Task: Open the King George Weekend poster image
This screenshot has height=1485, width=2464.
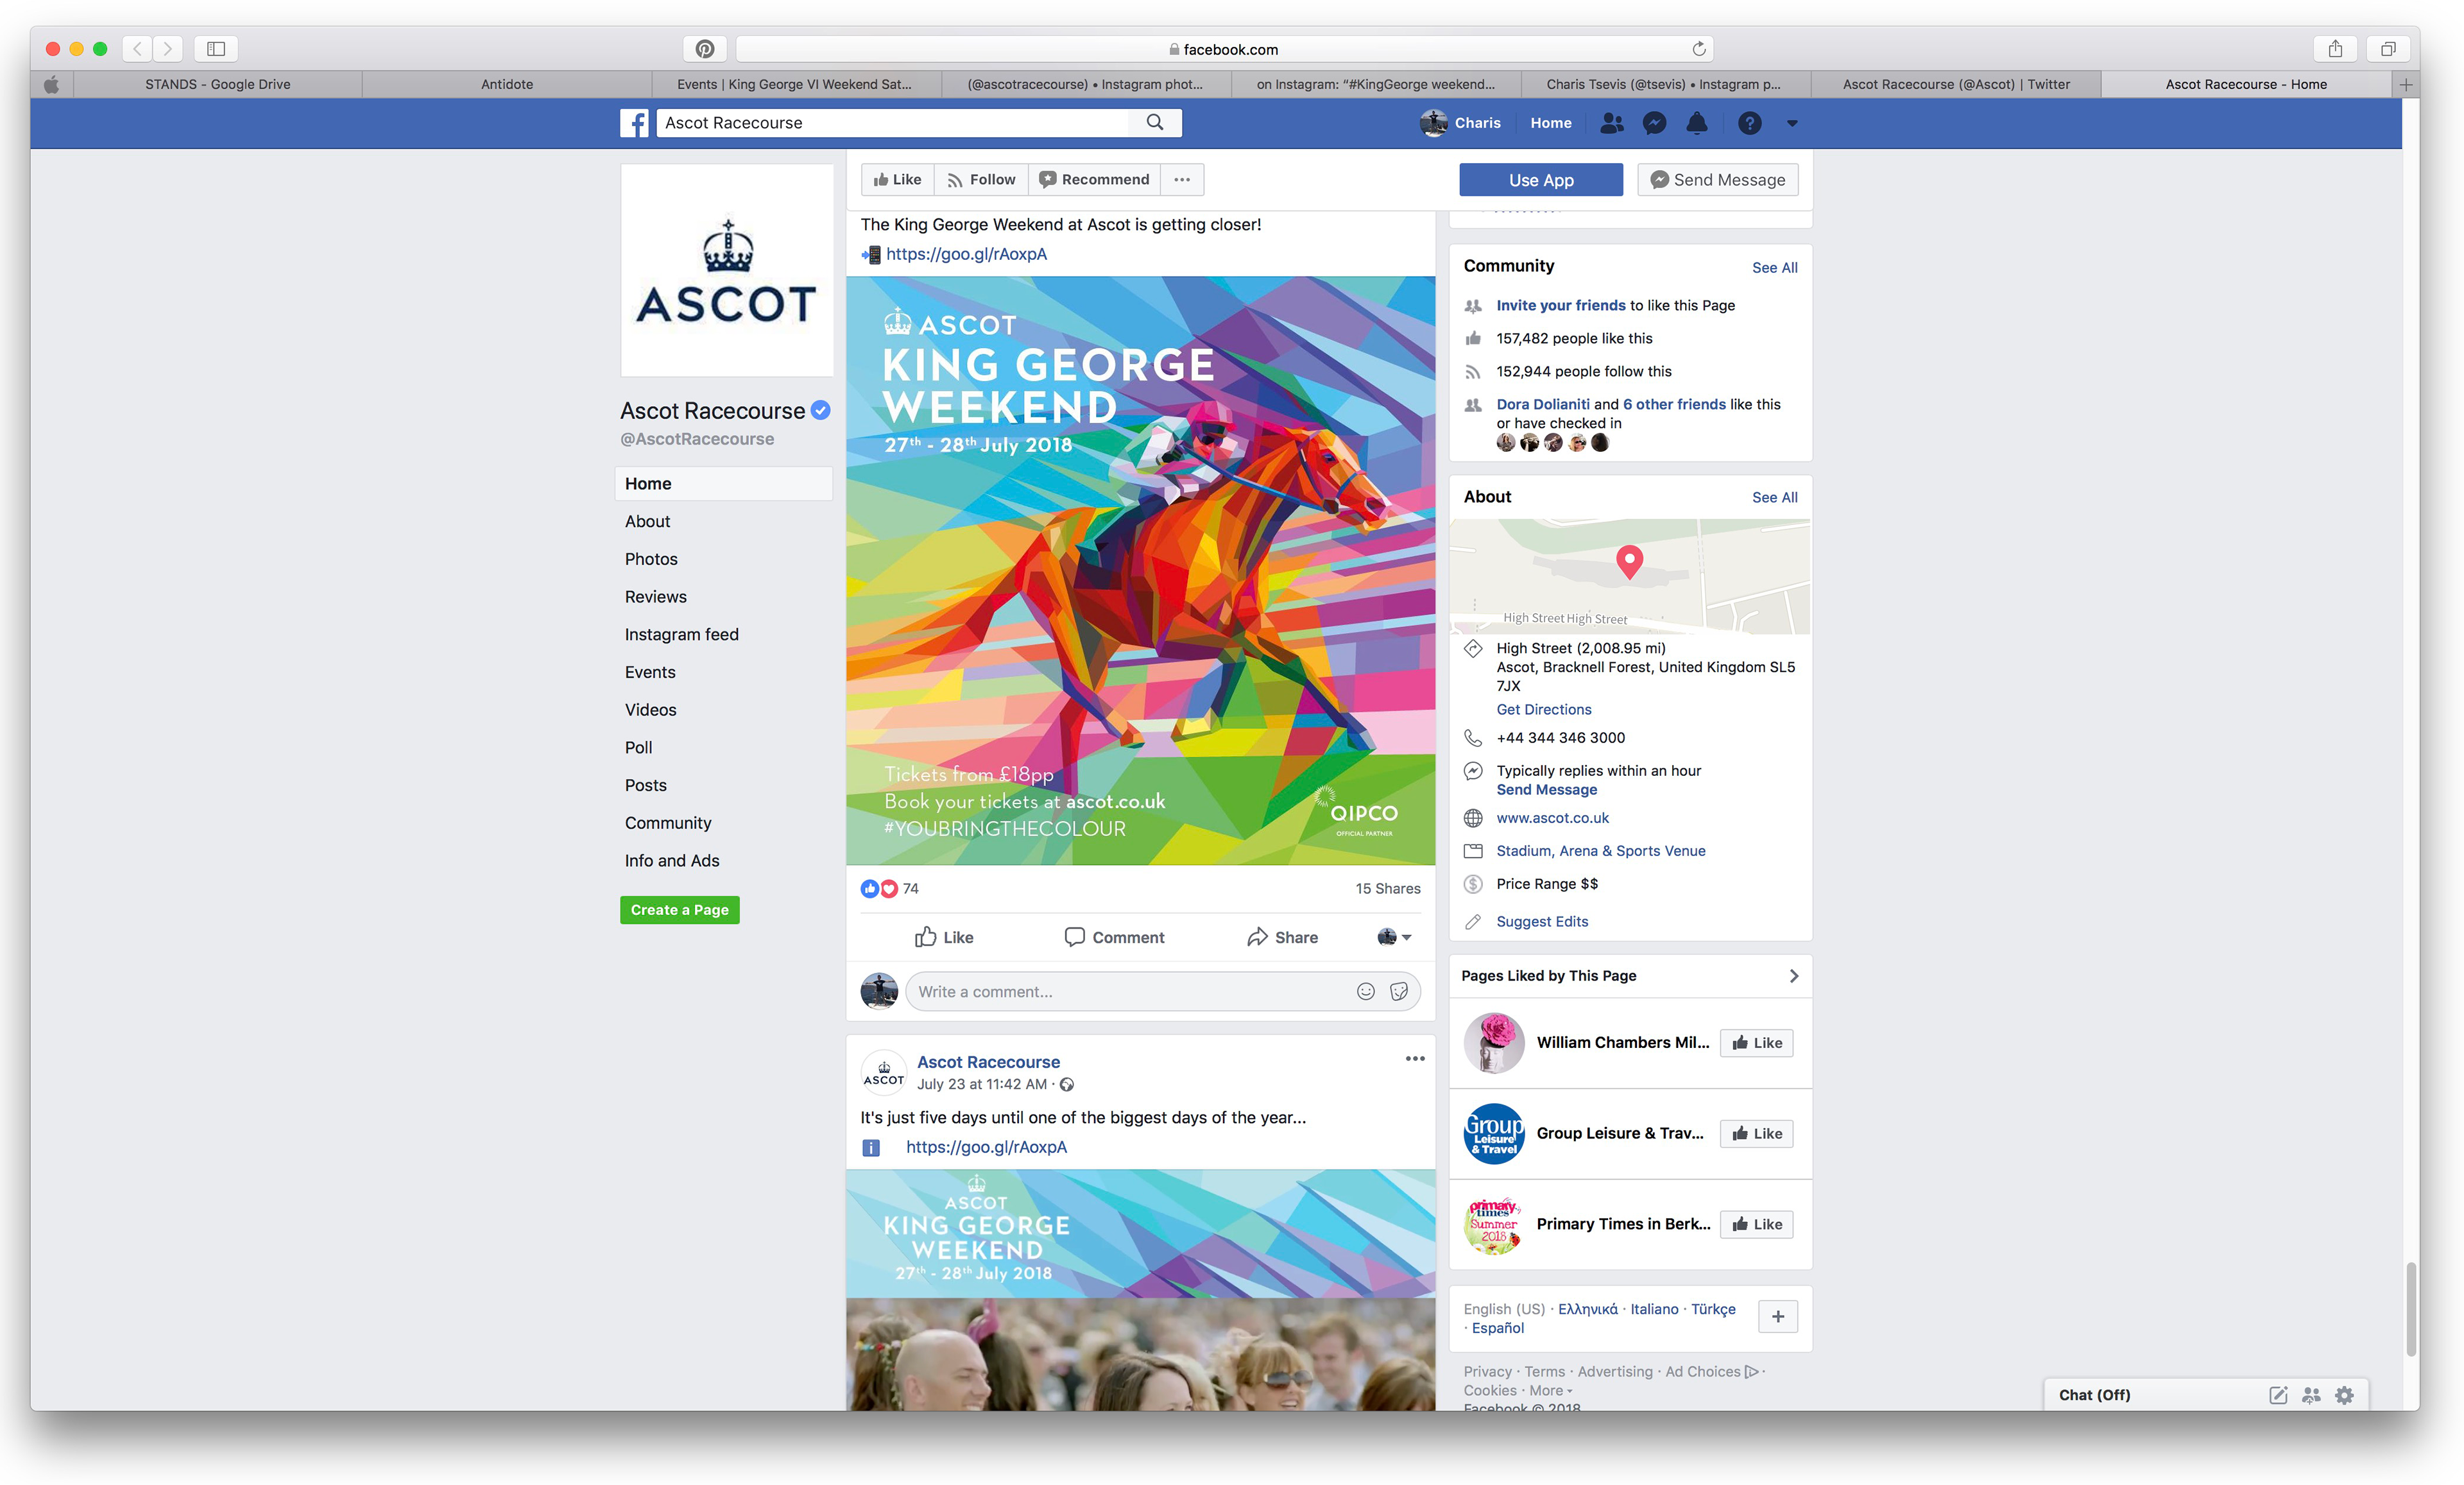Action: [x=1140, y=570]
